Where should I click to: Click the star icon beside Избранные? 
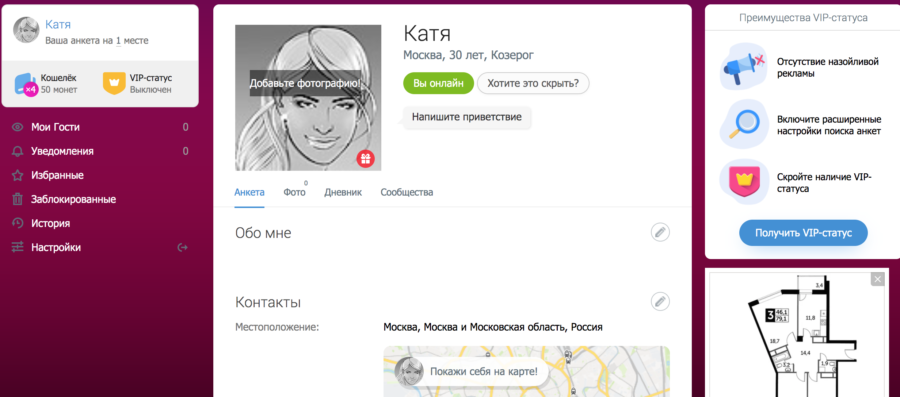point(18,176)
